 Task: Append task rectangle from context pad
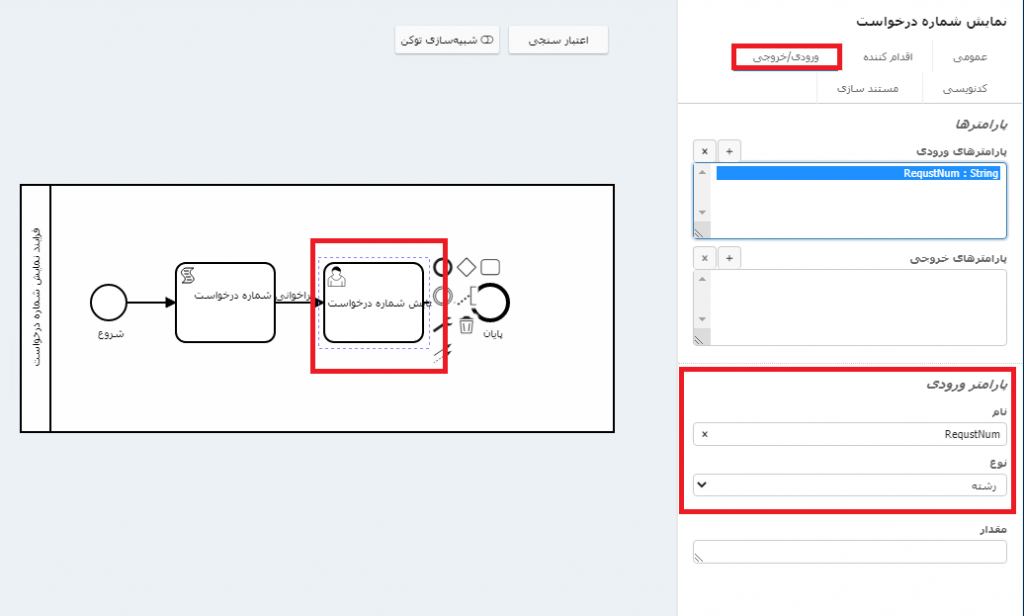[x=490, y=267]
